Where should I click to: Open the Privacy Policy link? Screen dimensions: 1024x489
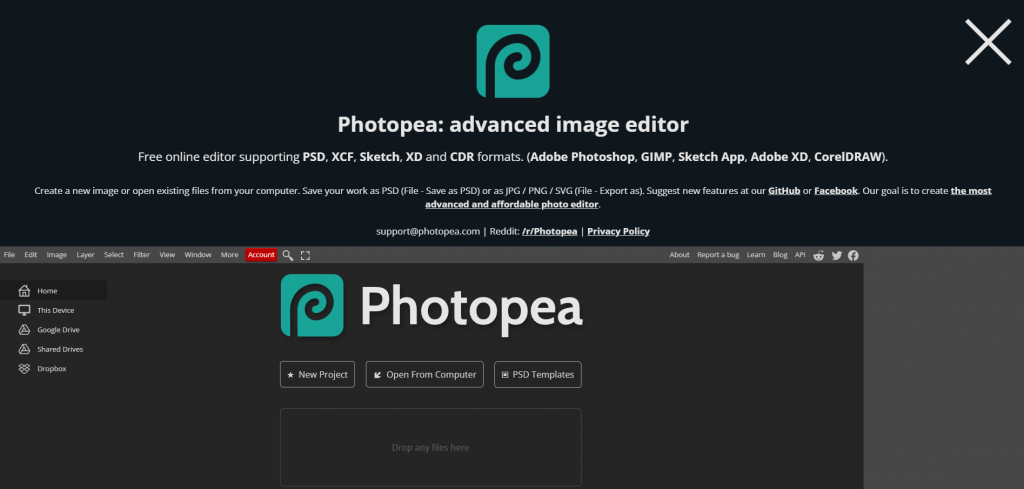pyautogui.click(x=618, y=231)
